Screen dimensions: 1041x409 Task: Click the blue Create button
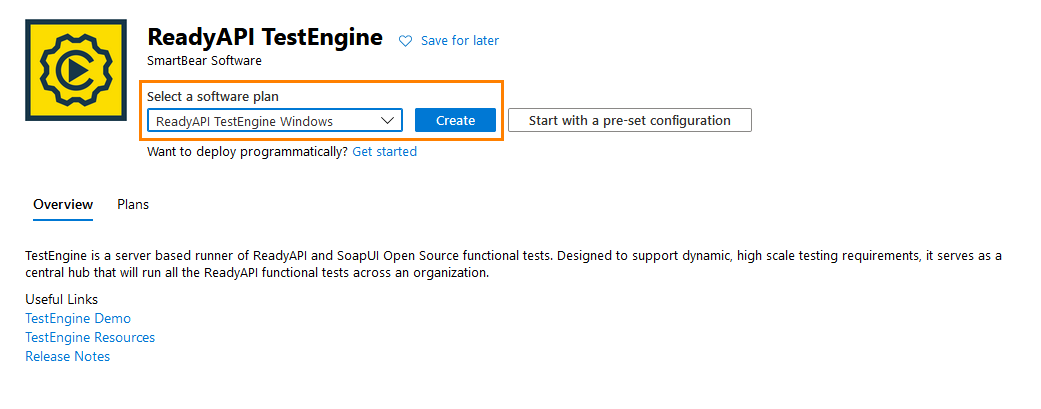[455, 120]
